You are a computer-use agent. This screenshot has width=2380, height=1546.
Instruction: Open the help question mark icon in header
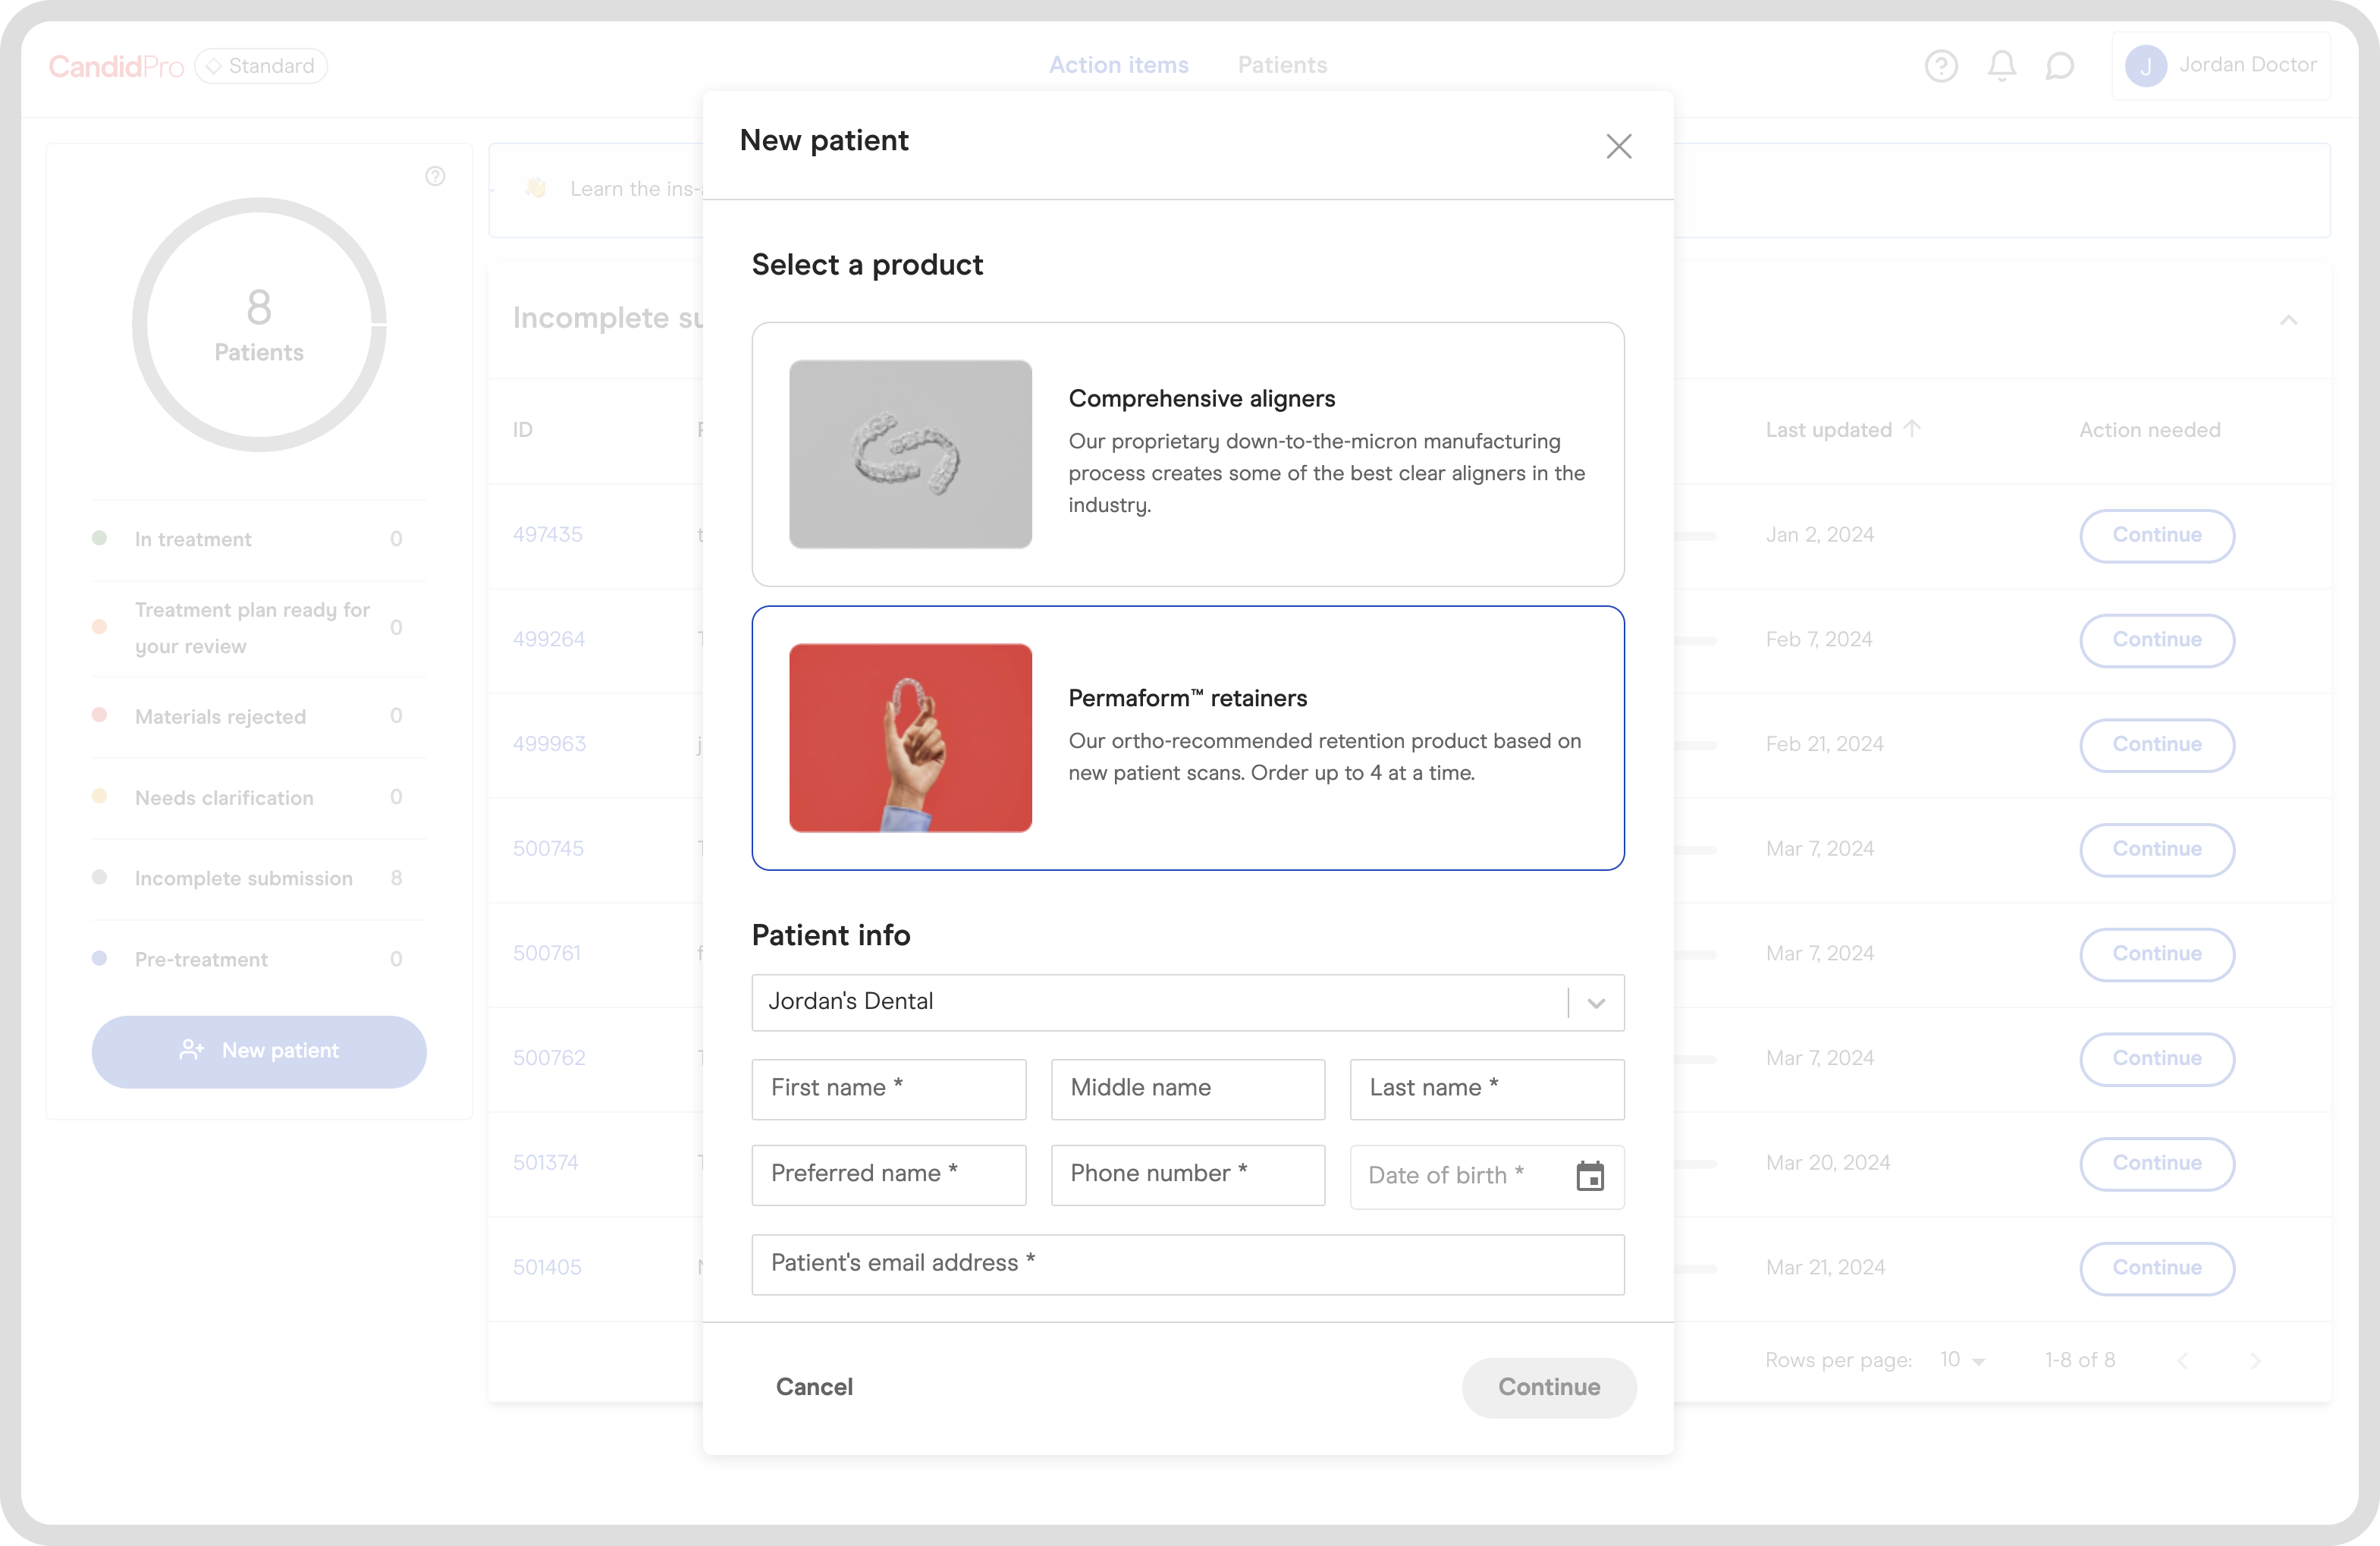(x=1941, y=65)
